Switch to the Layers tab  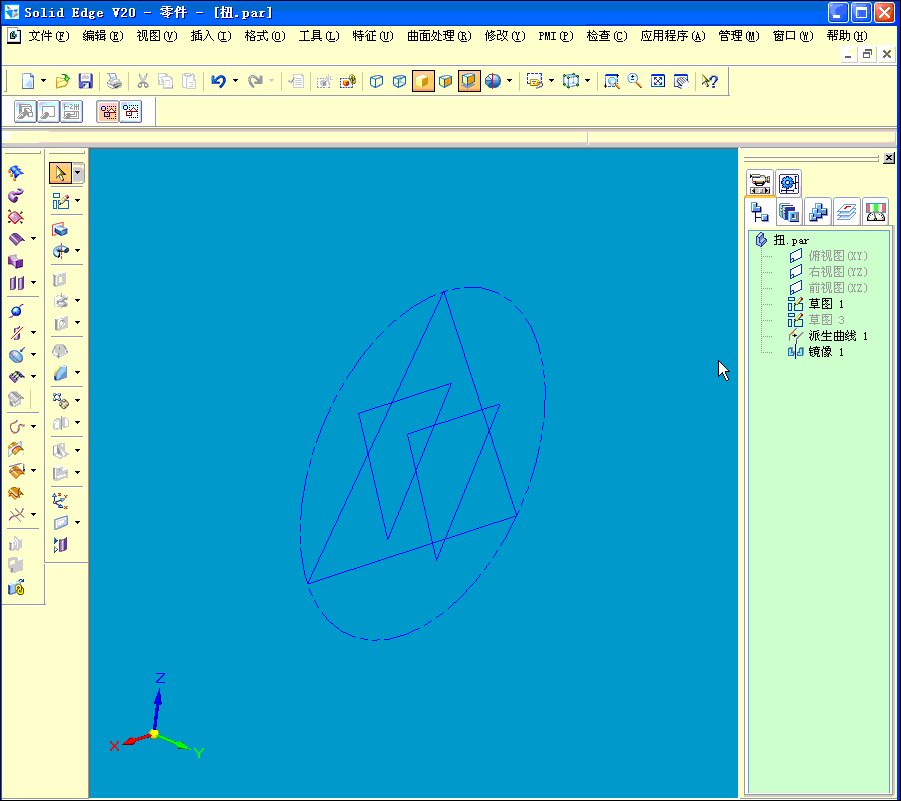[x=846, y=213]
